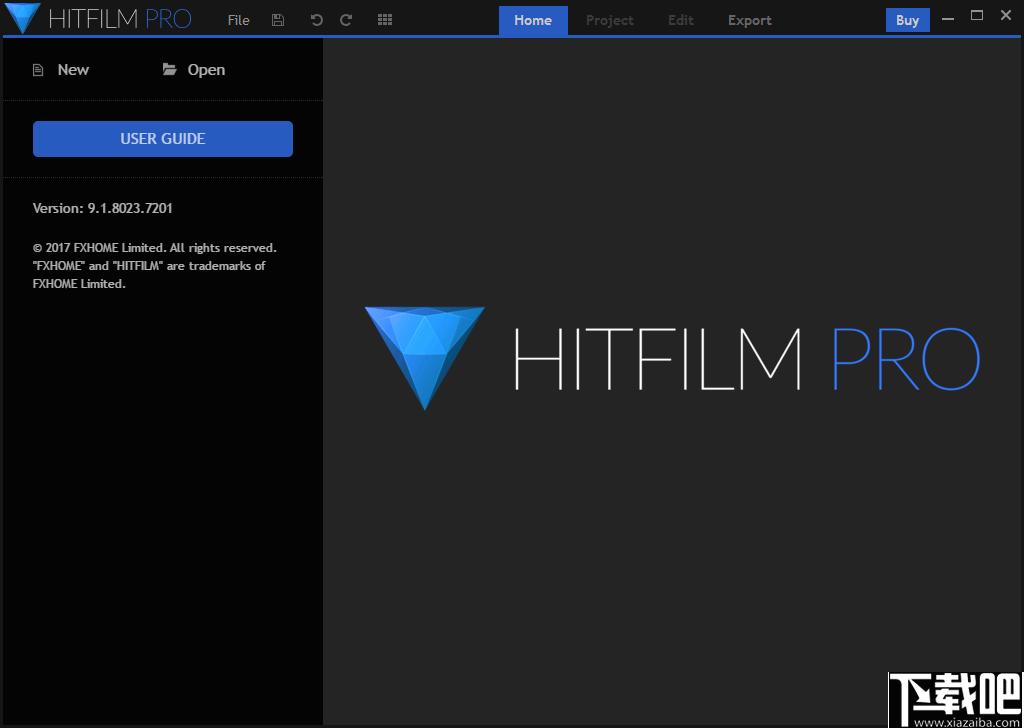Switch to the Export tab
The image size is (1024, 728).
pos(750,20)
